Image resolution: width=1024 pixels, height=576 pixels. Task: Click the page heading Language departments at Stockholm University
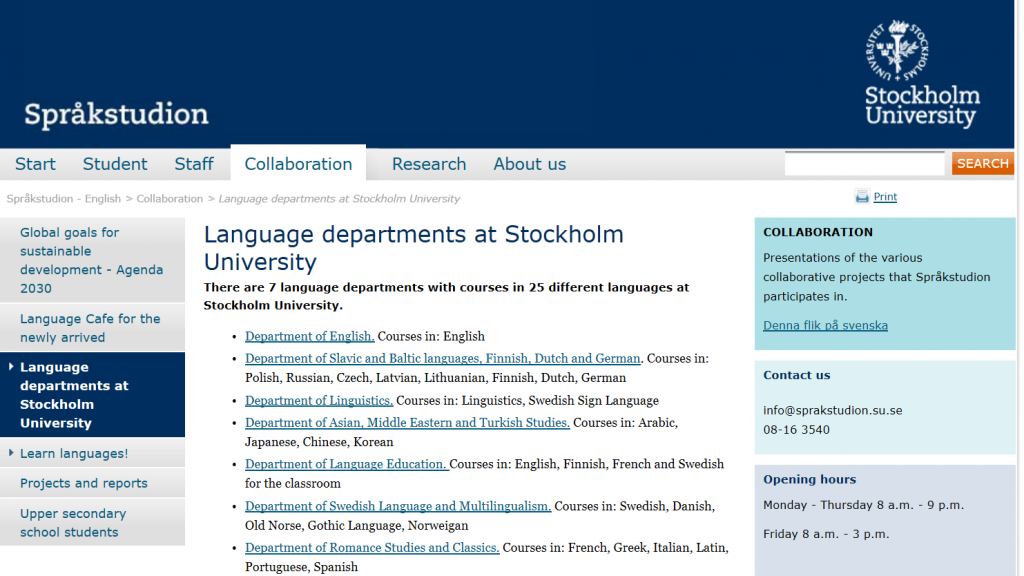tap(413, 248)
